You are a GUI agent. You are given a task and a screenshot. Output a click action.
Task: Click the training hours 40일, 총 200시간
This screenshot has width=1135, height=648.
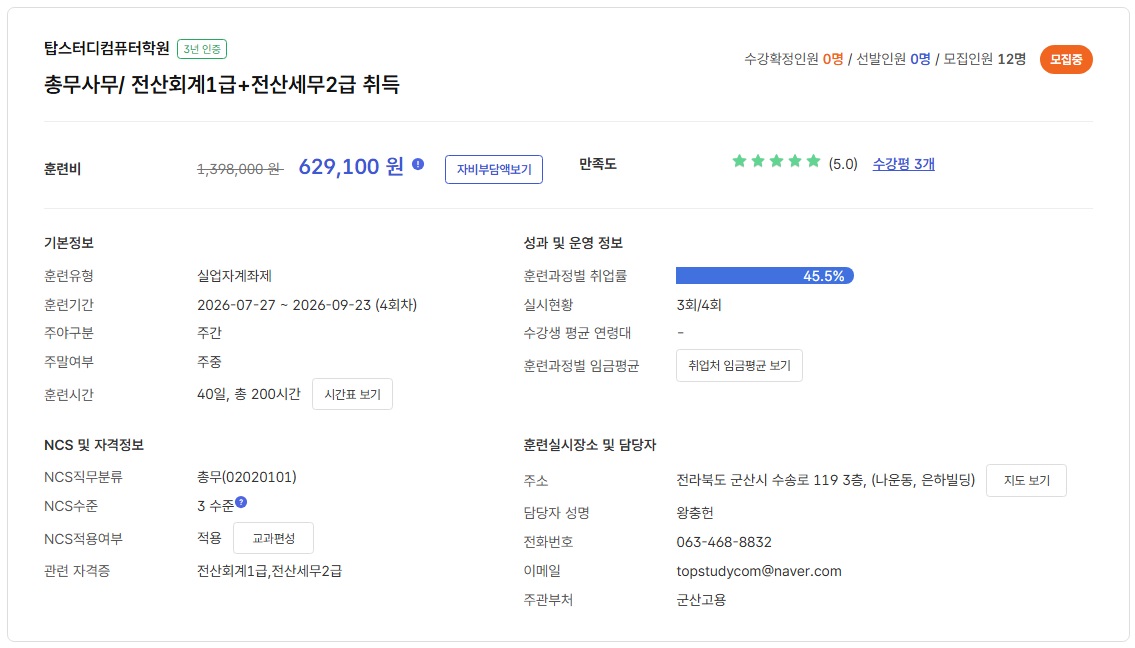[248, 395]
